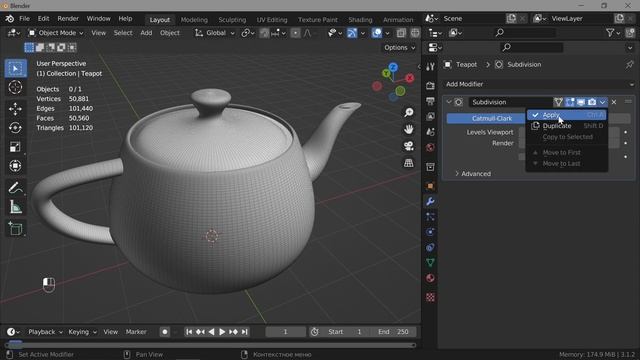Jump to the end frame

coord(244,332)
